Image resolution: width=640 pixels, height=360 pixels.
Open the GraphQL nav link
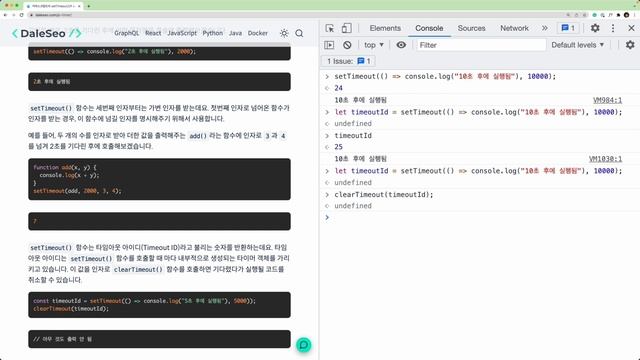pos(127,33)
